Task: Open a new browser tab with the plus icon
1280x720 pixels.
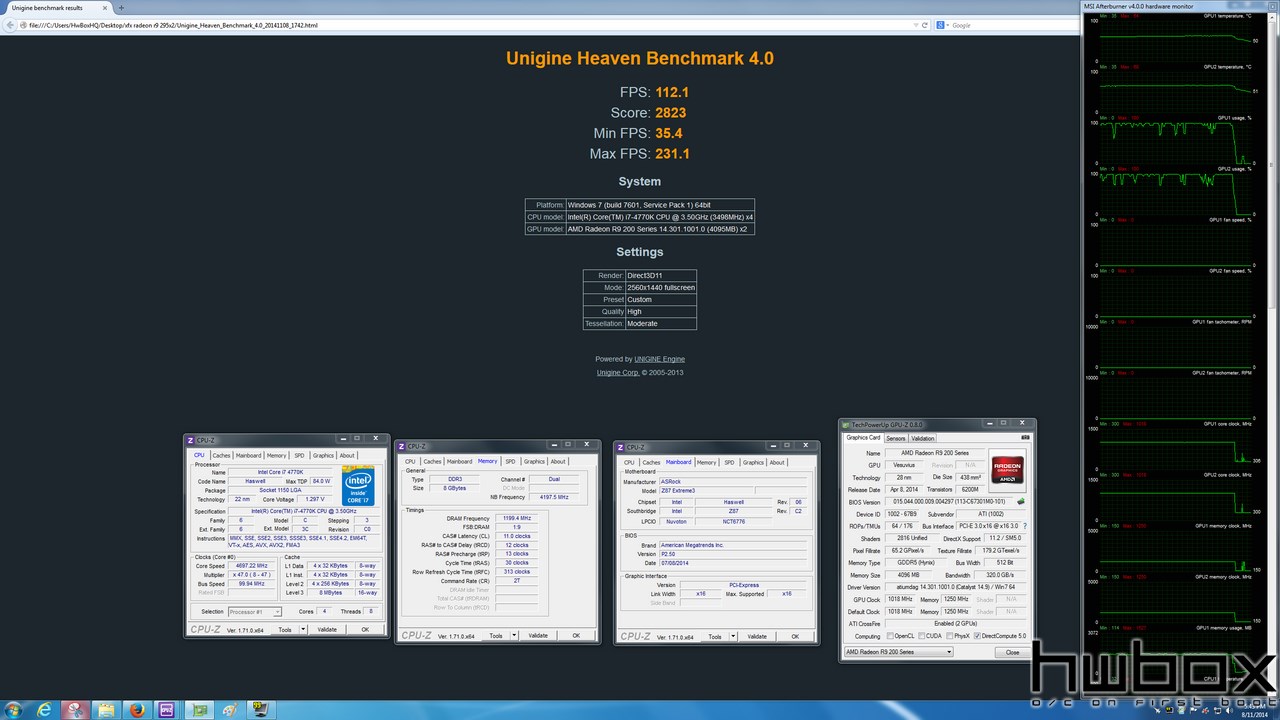Action: pos(121,8)
